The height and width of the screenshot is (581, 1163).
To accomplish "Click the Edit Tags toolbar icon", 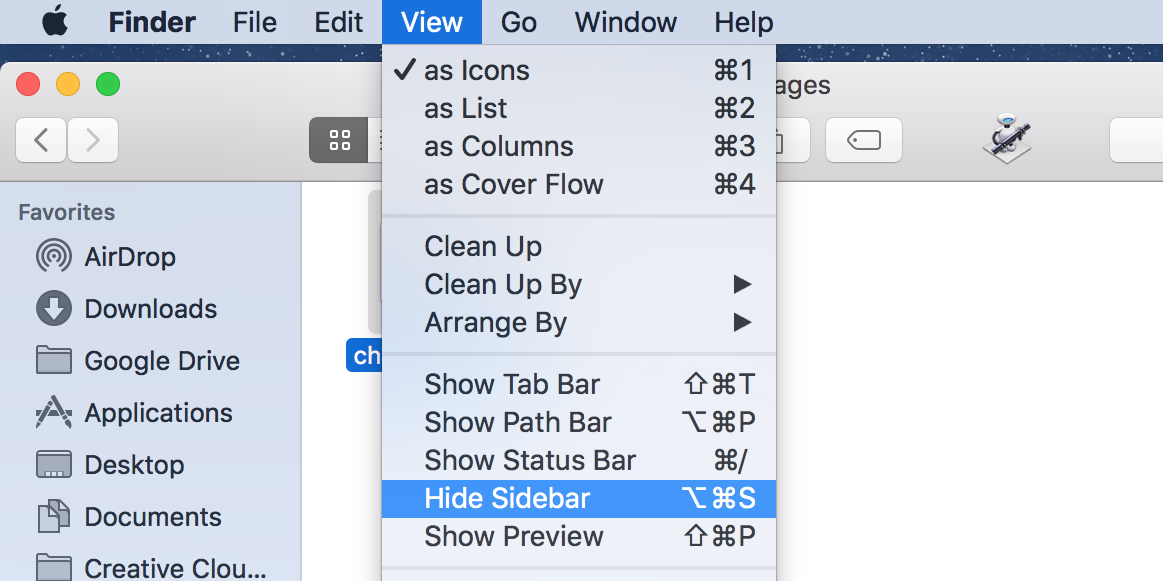I will coord(863,141).
